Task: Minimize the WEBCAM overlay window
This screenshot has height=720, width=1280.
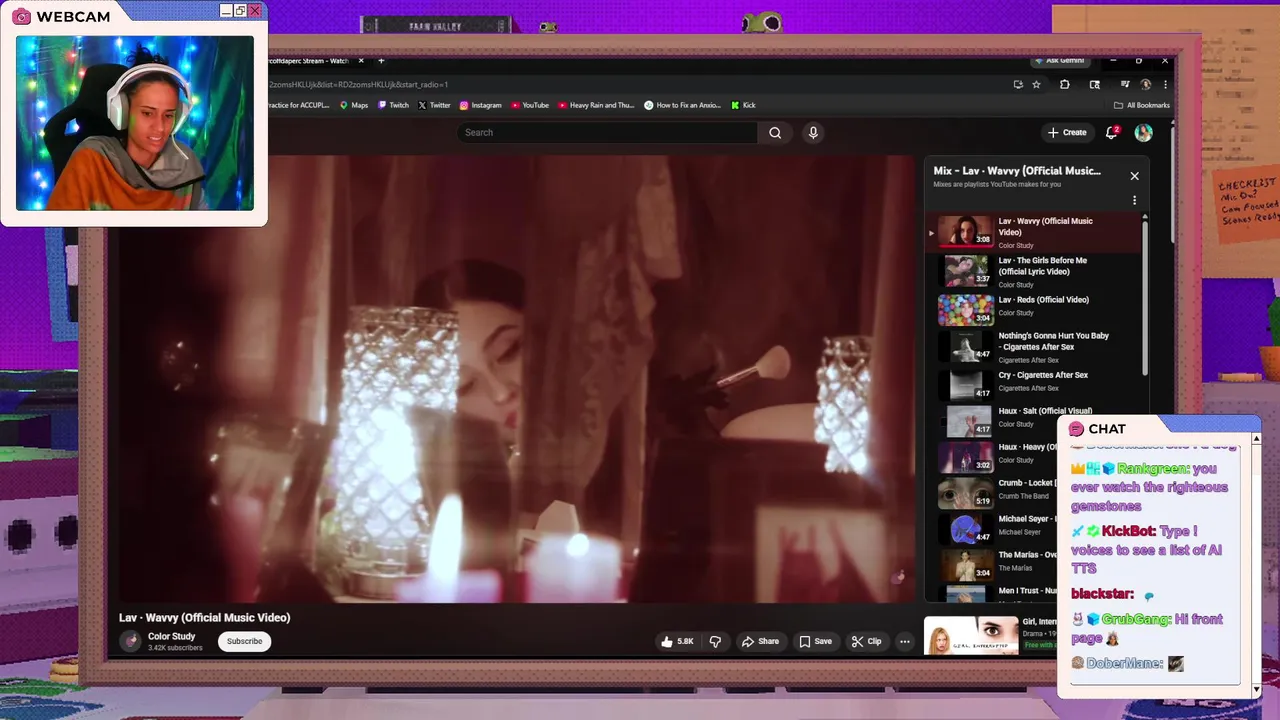Action: (226, 11)
